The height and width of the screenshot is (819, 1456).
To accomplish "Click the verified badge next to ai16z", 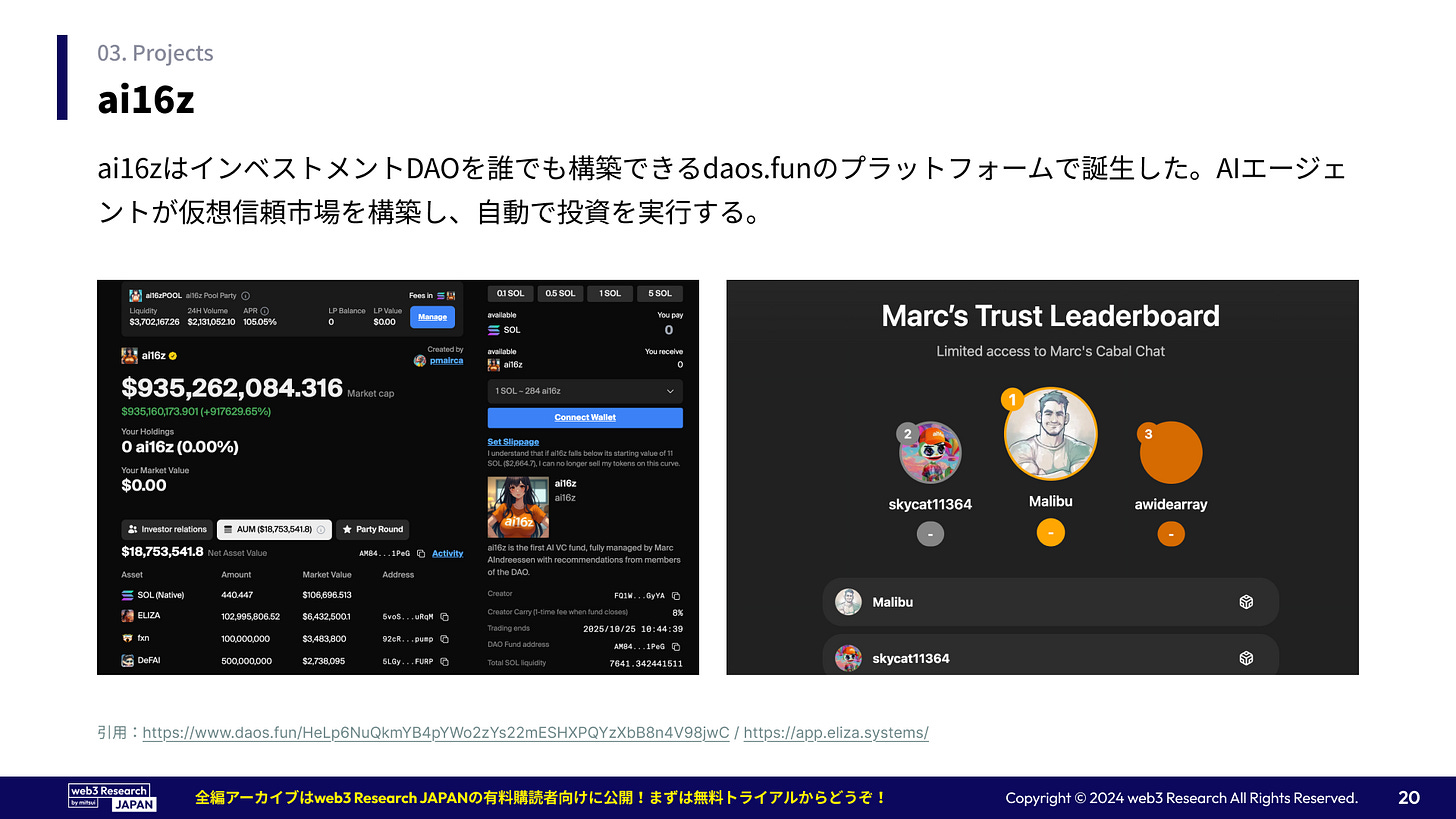I will 173,355.
